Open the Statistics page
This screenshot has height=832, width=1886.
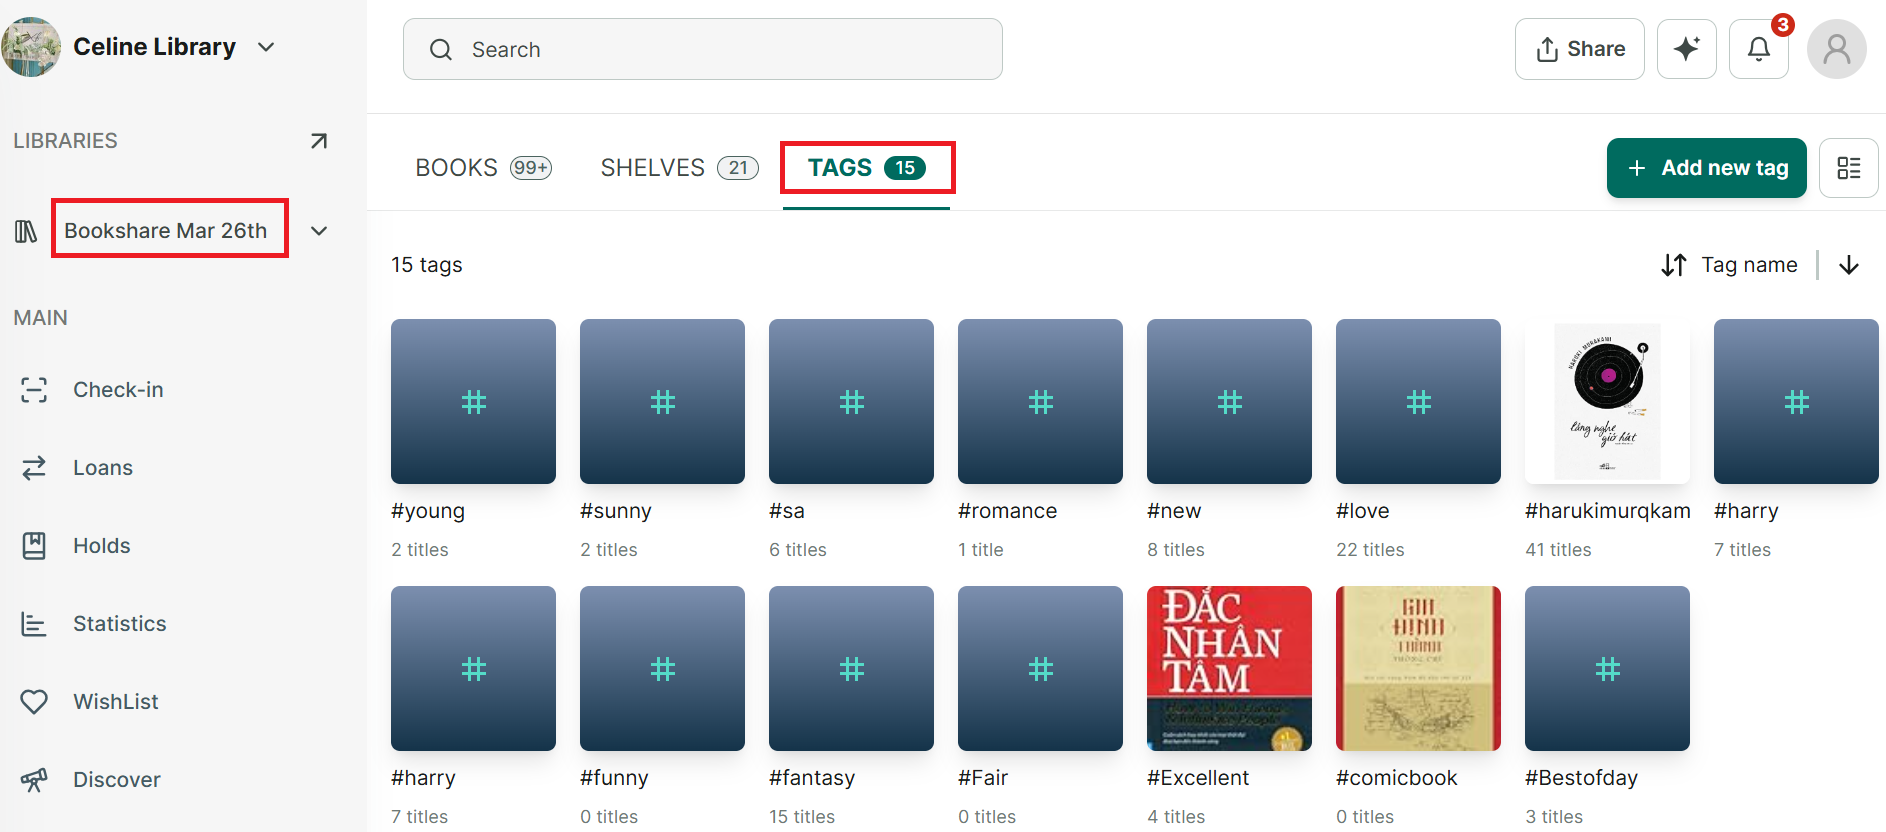point(120,624)
